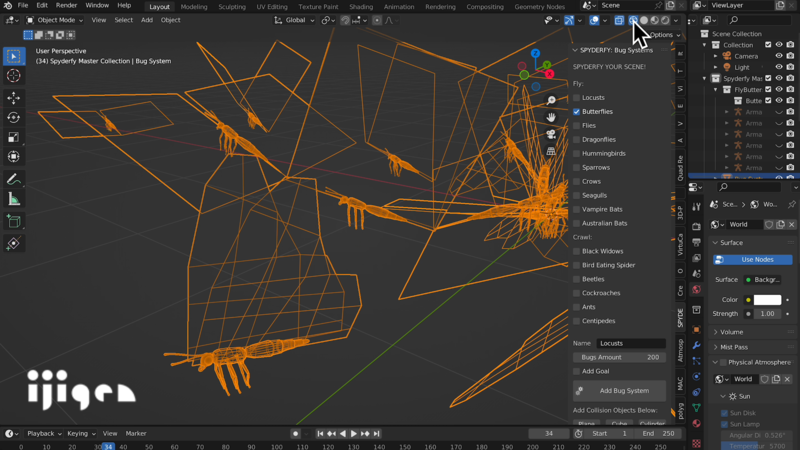
Task: Switch to the Geometry Nodes workspace tab
Action: point(539,7)
